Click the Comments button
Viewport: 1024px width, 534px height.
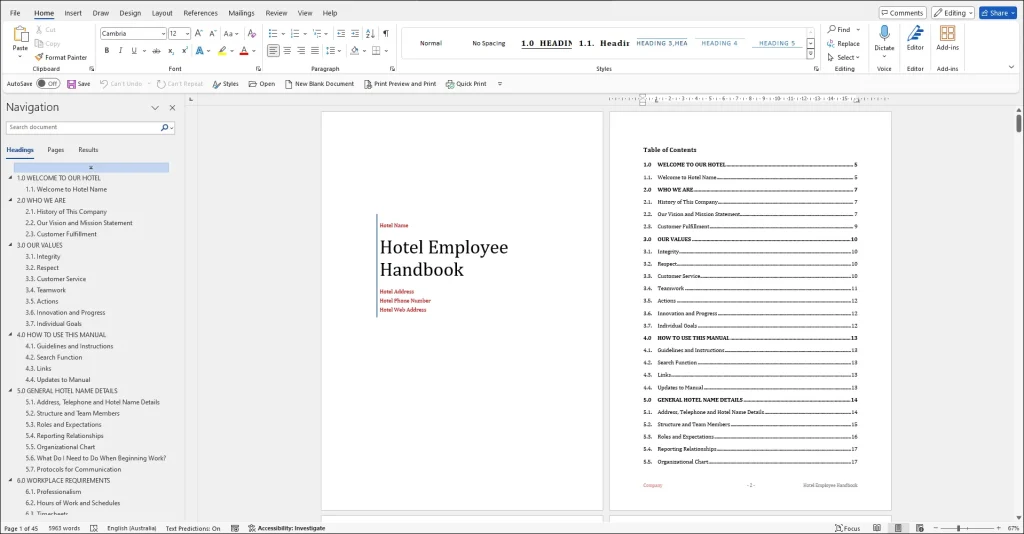click(x=903, y=12)
